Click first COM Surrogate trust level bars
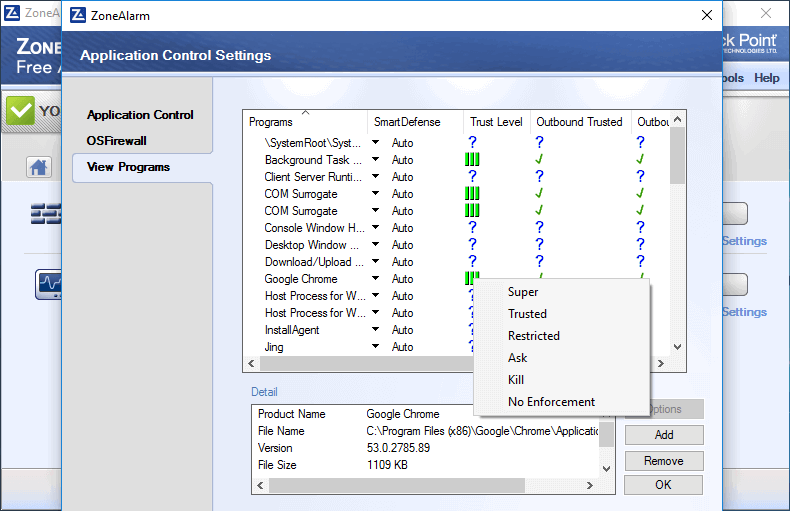Image resolution: width=790 pixels, height=511 pixels. (x=472, y=194)
